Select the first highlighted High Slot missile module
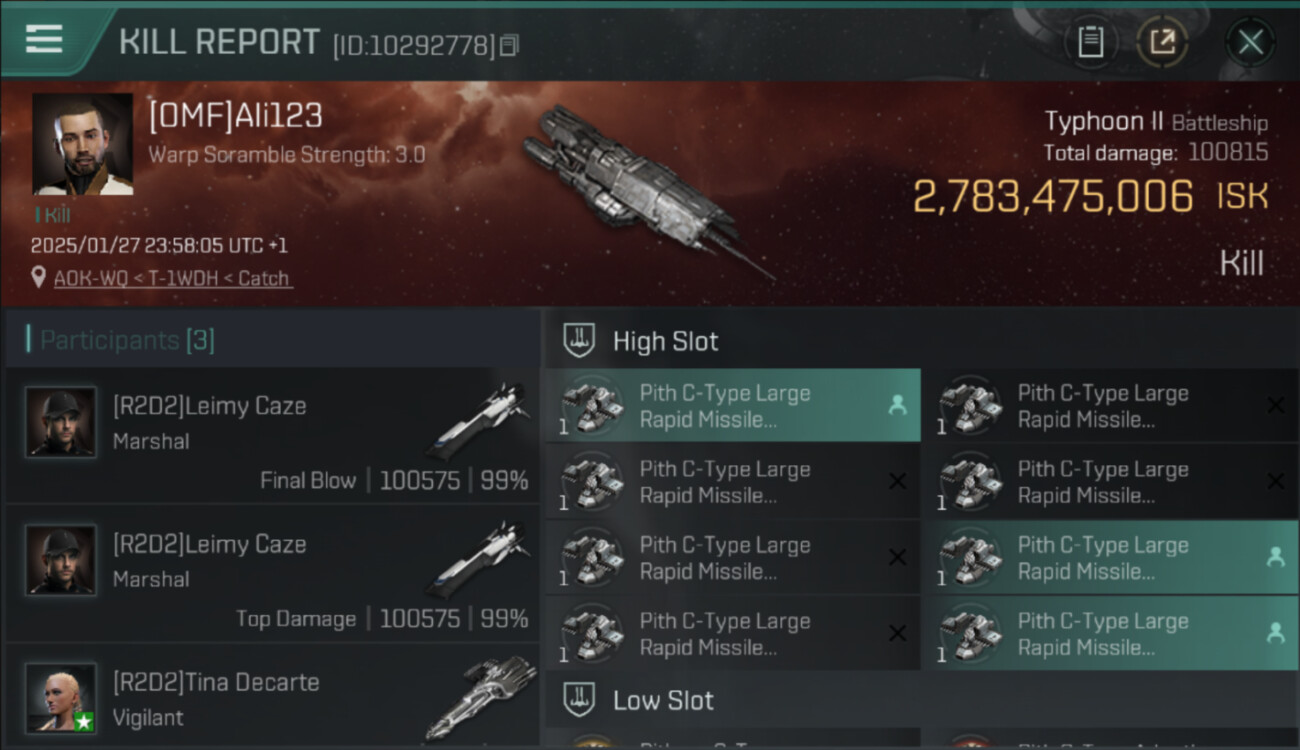The width and height of the screenshot is (1300, 750). (732, 406)
